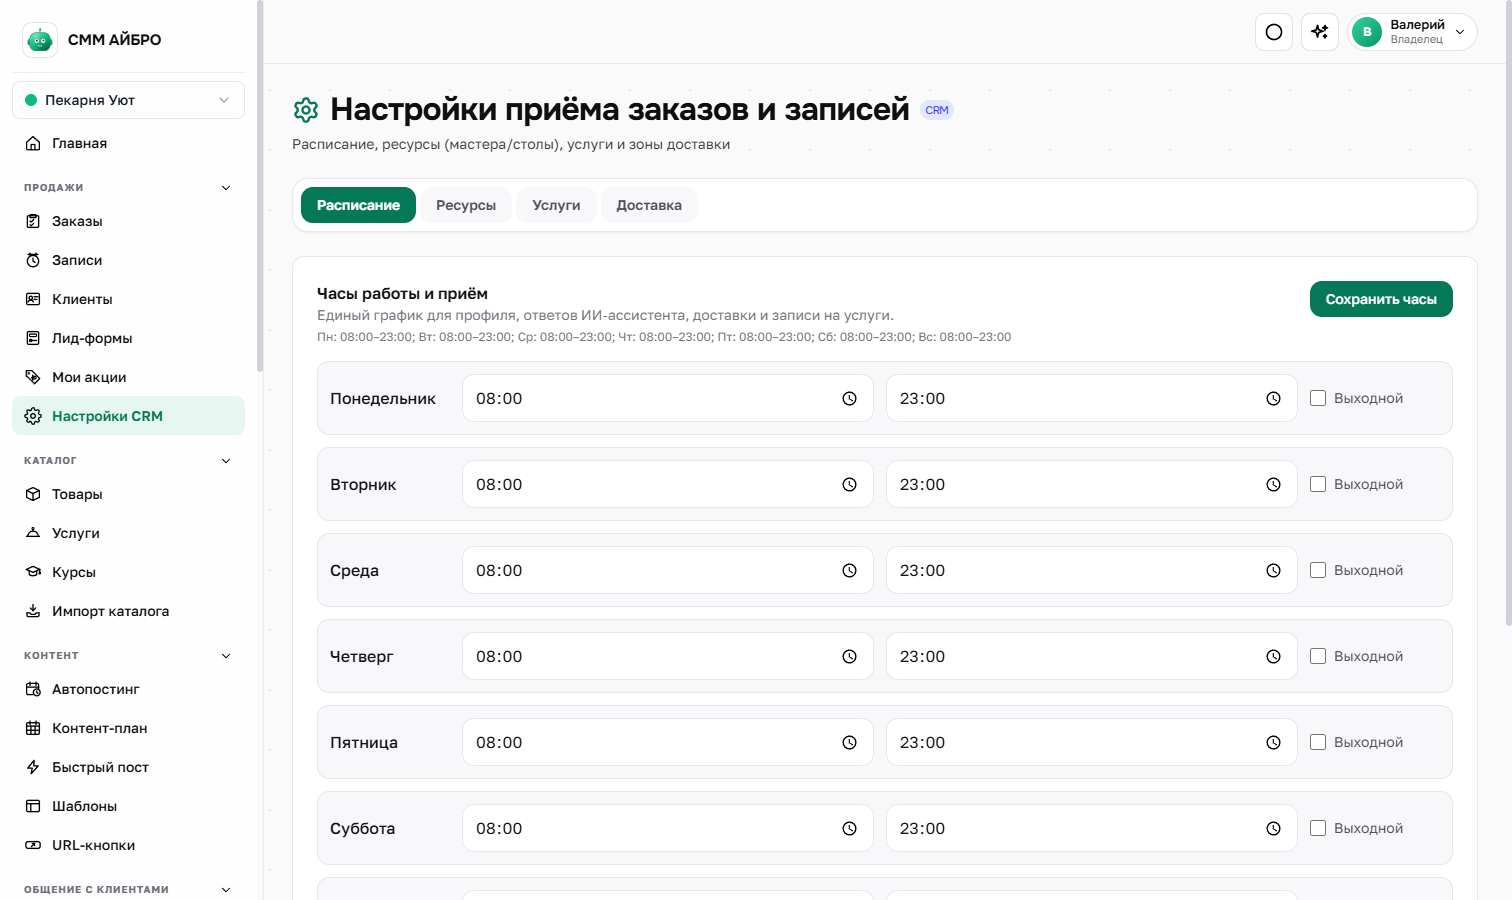Click the Пятница 08:00 start field
The height and width of the screenshot is (900, 1512).
(668, 742)
